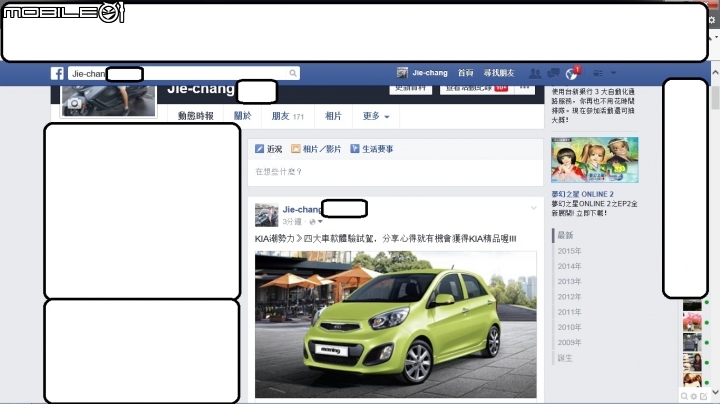This screenshot has width=720, height=404.
Task: Click the post author's avatar thumbnail
Action: click(x=266, y=215)
